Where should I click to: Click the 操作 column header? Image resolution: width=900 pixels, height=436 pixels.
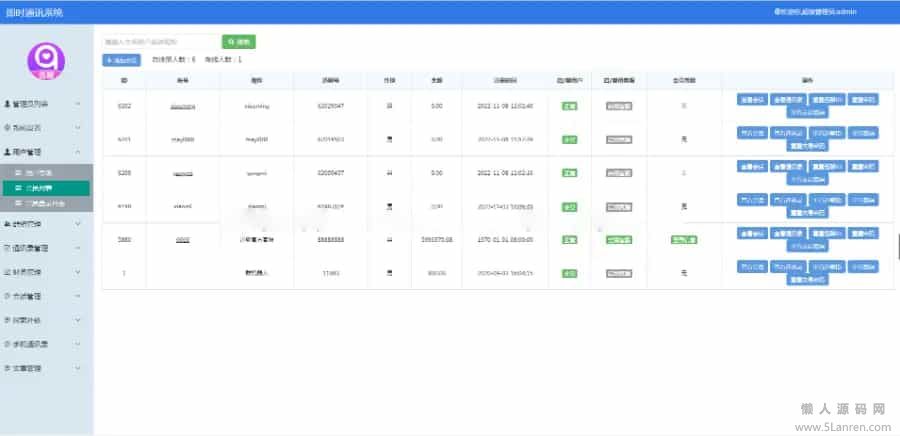808,81
